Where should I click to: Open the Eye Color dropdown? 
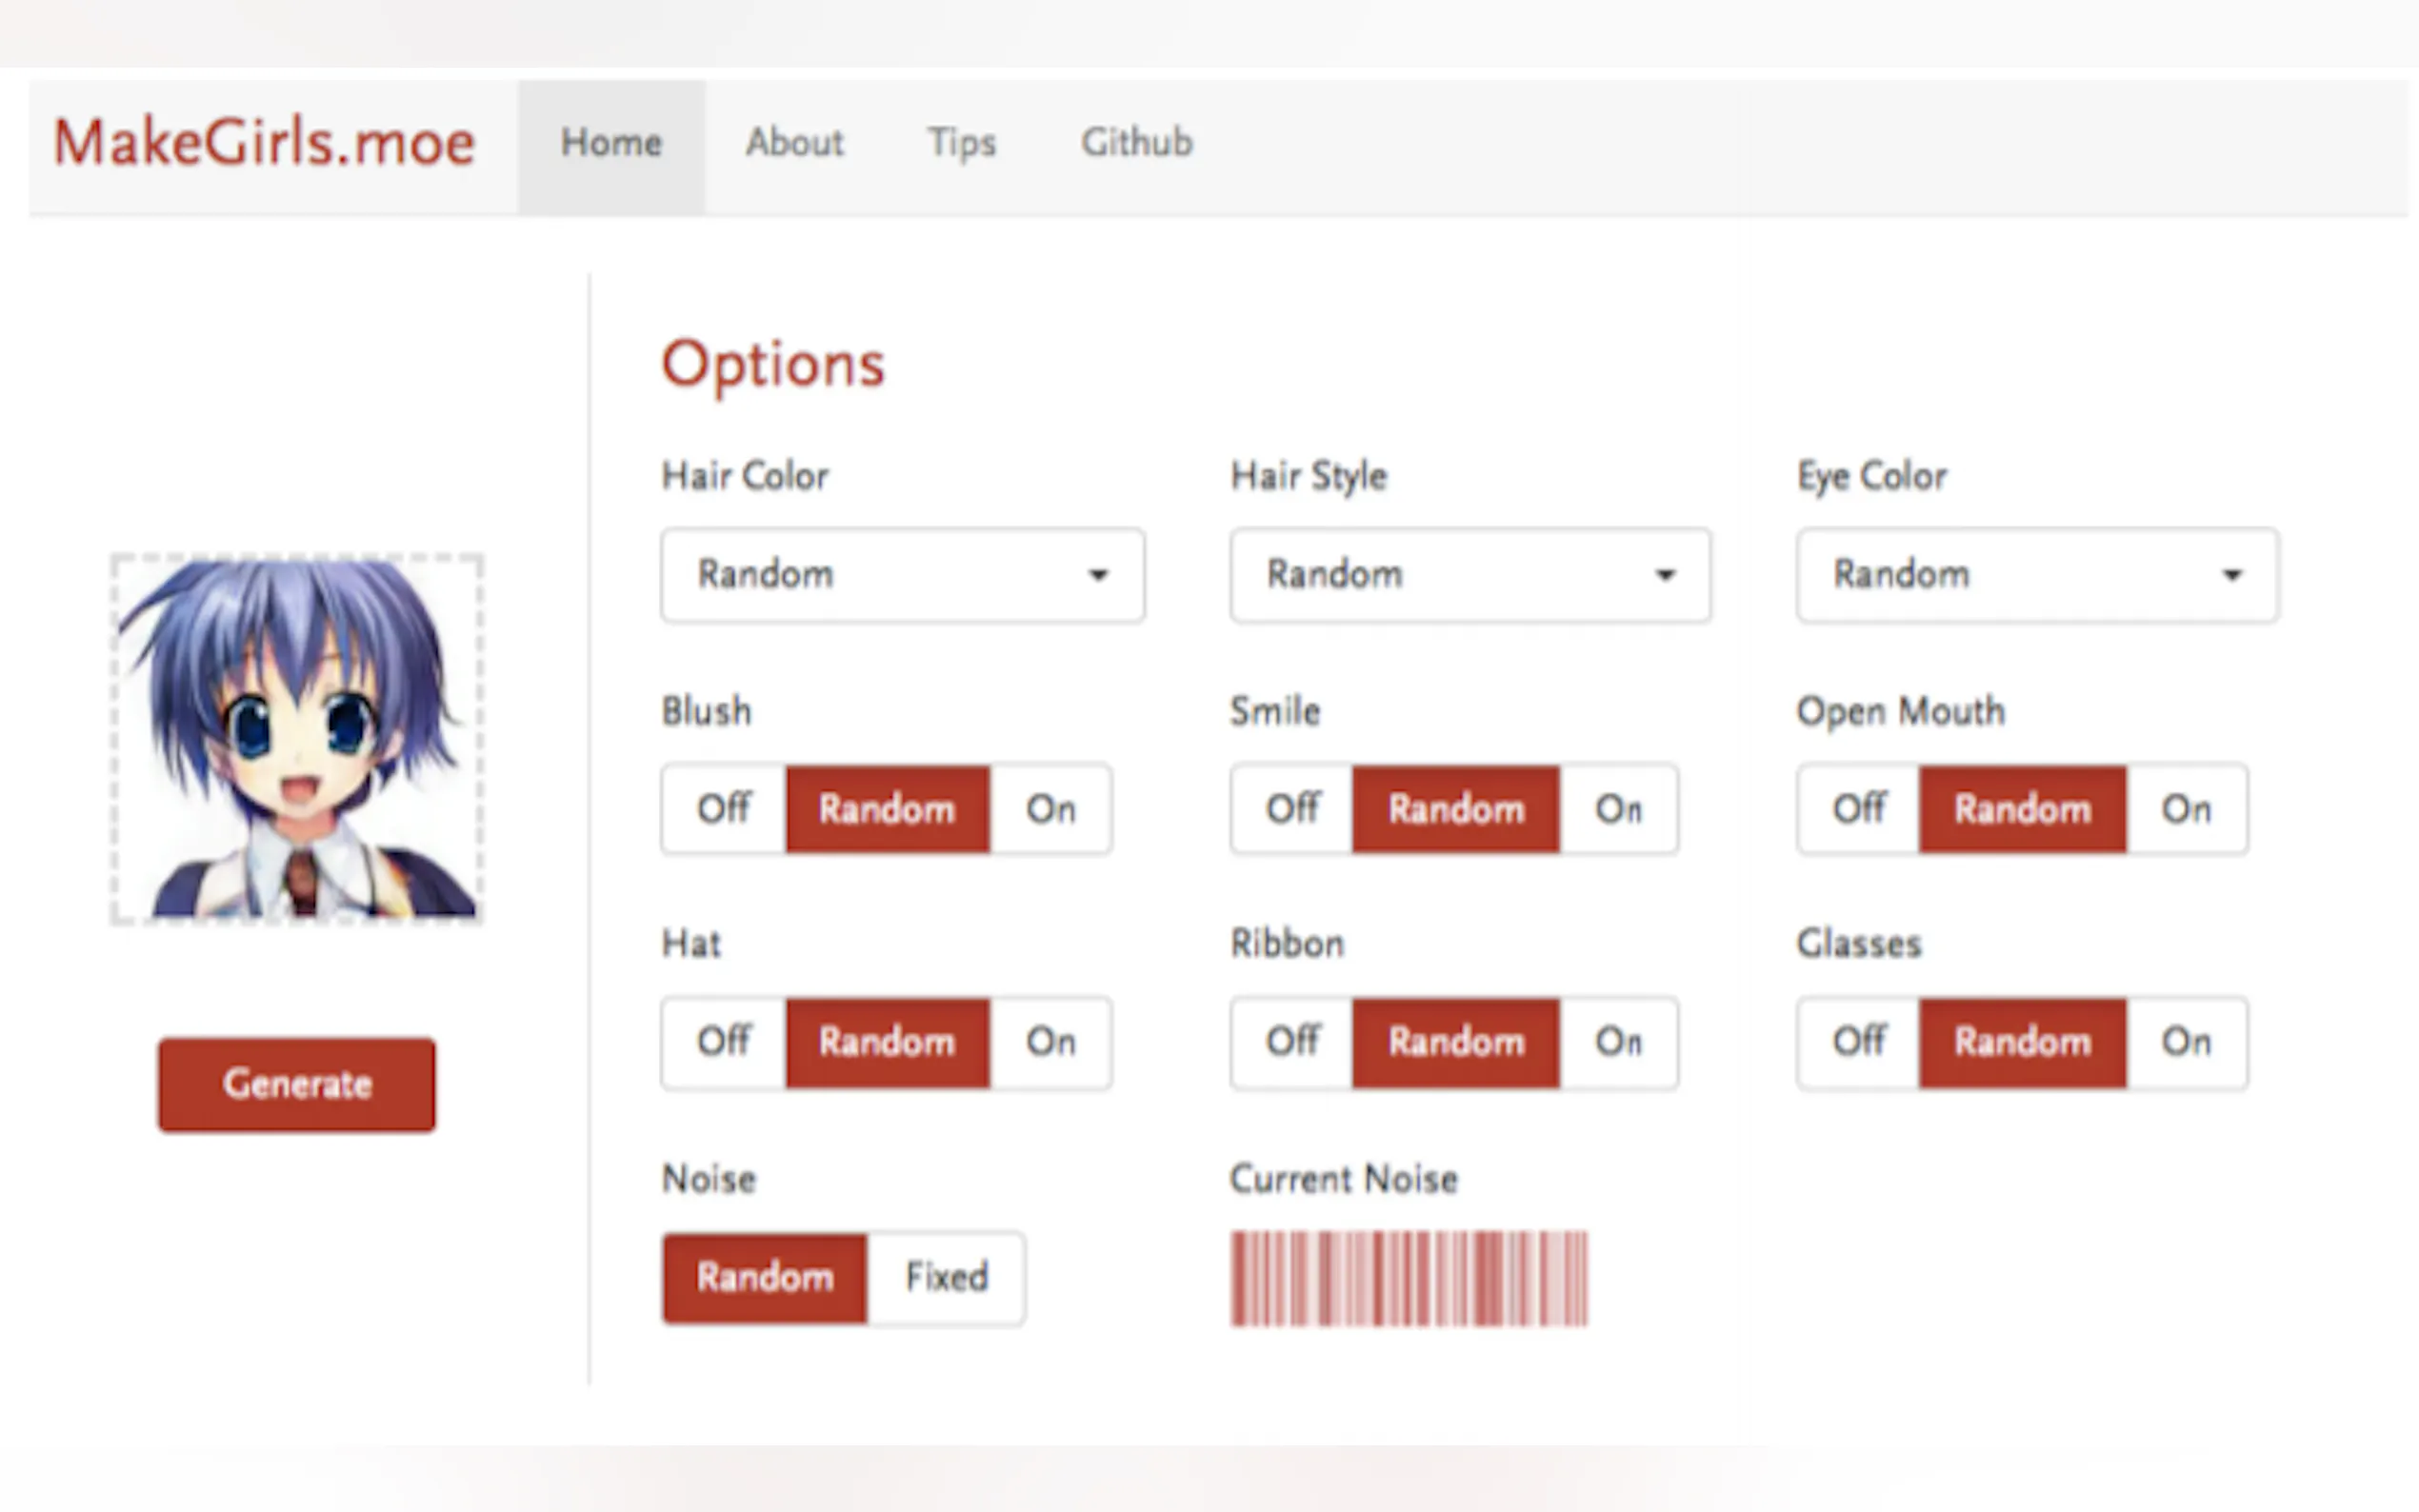(2037, 575)
